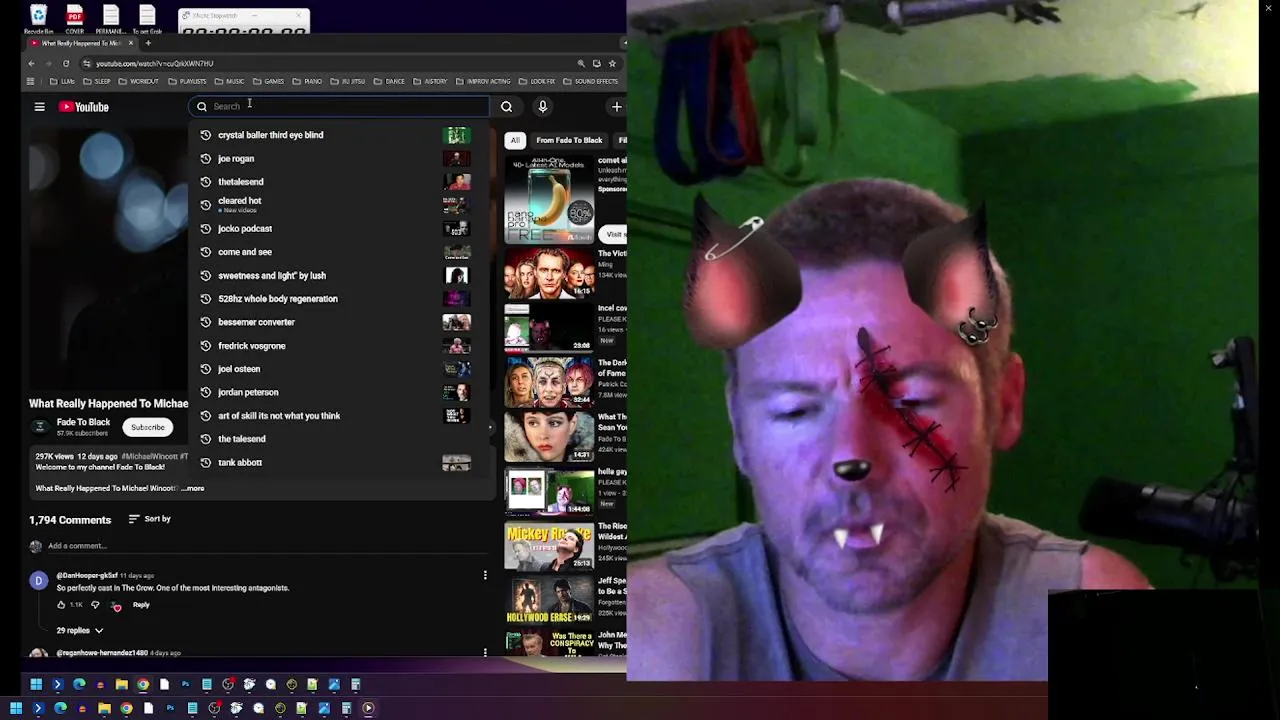Click the magnifier search button
The height and width of the screenshot is (720, 1280).
[506, 107]
